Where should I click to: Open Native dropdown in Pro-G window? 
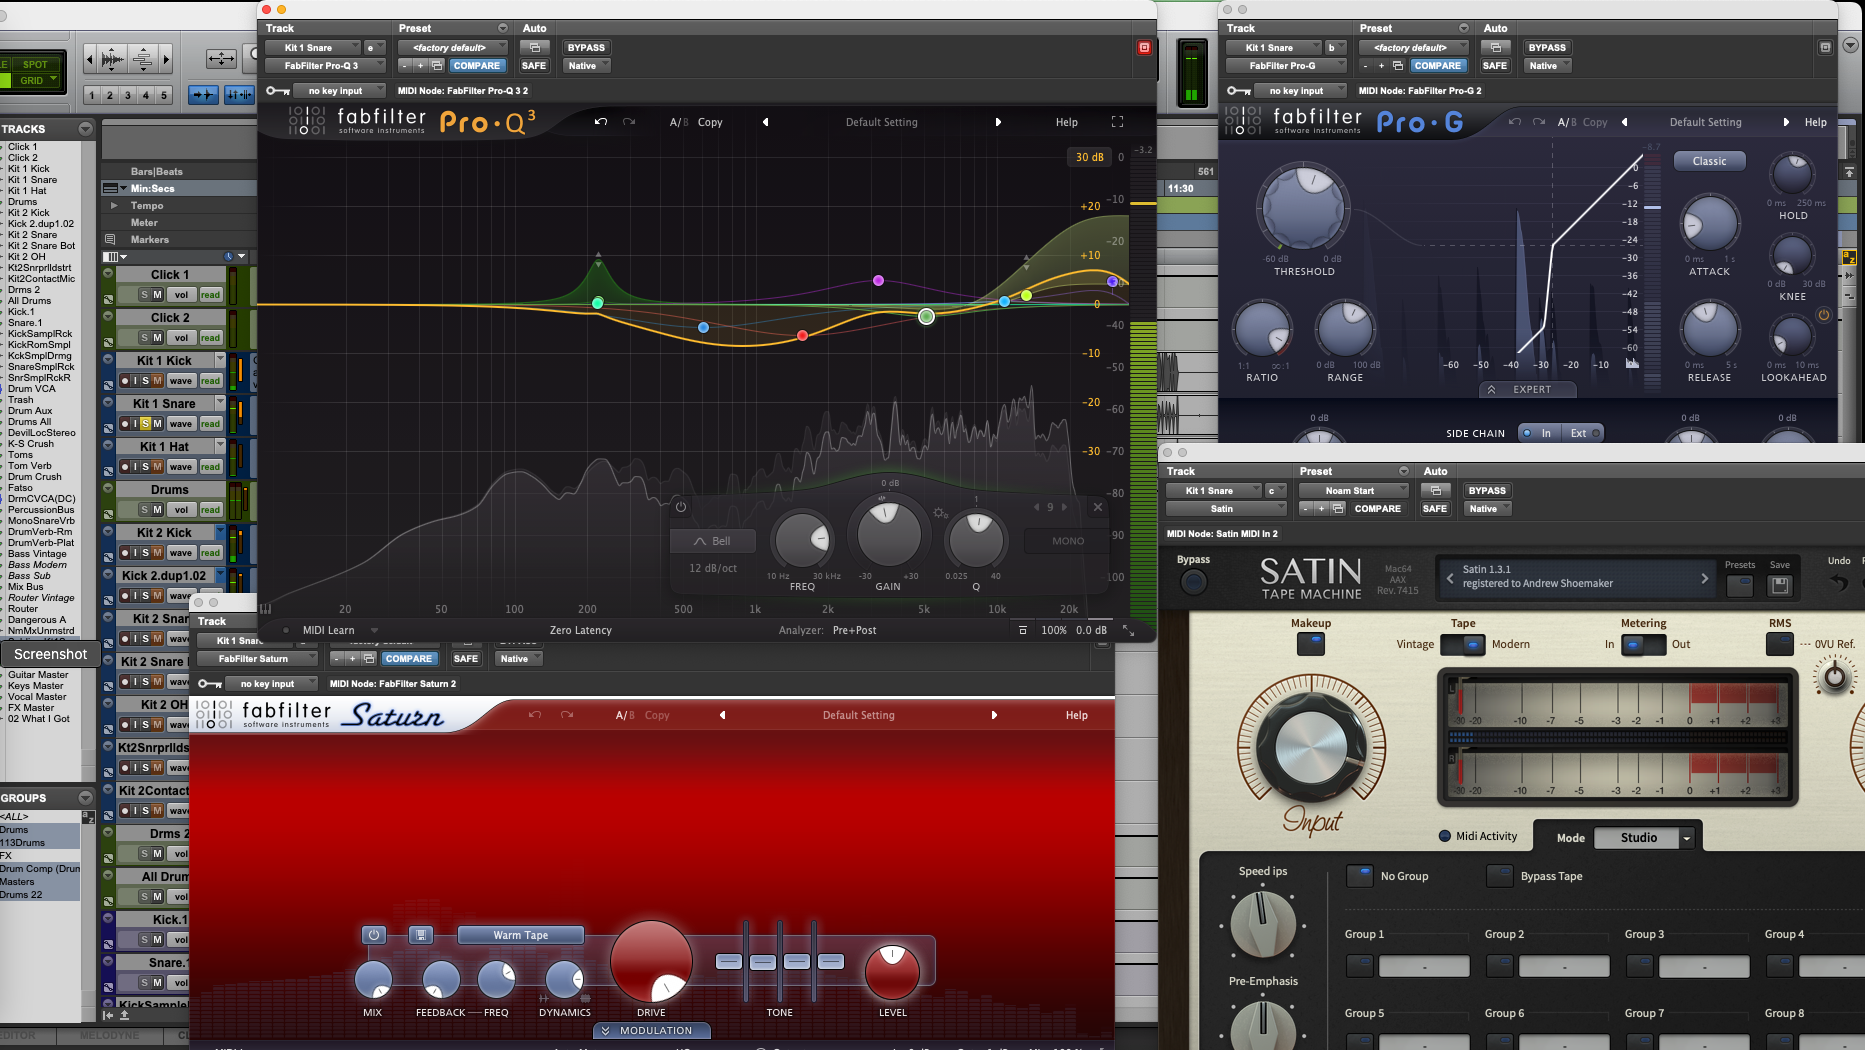click(x=1548, y=66)
